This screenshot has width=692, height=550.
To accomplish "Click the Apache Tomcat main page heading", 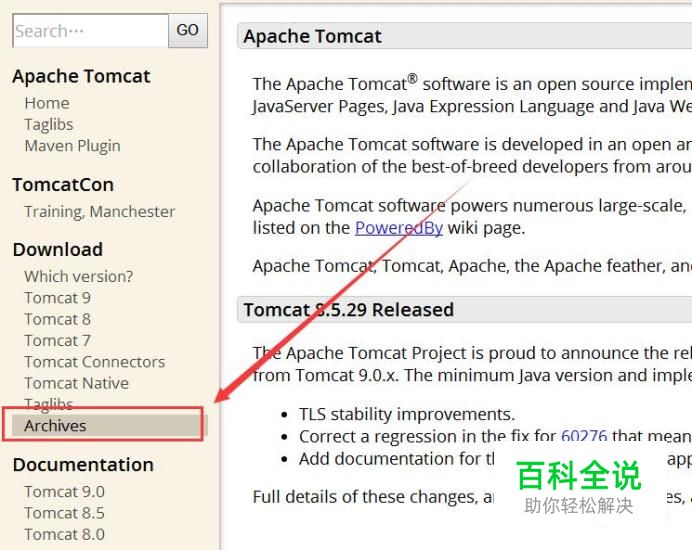I will tap(312, 36).
